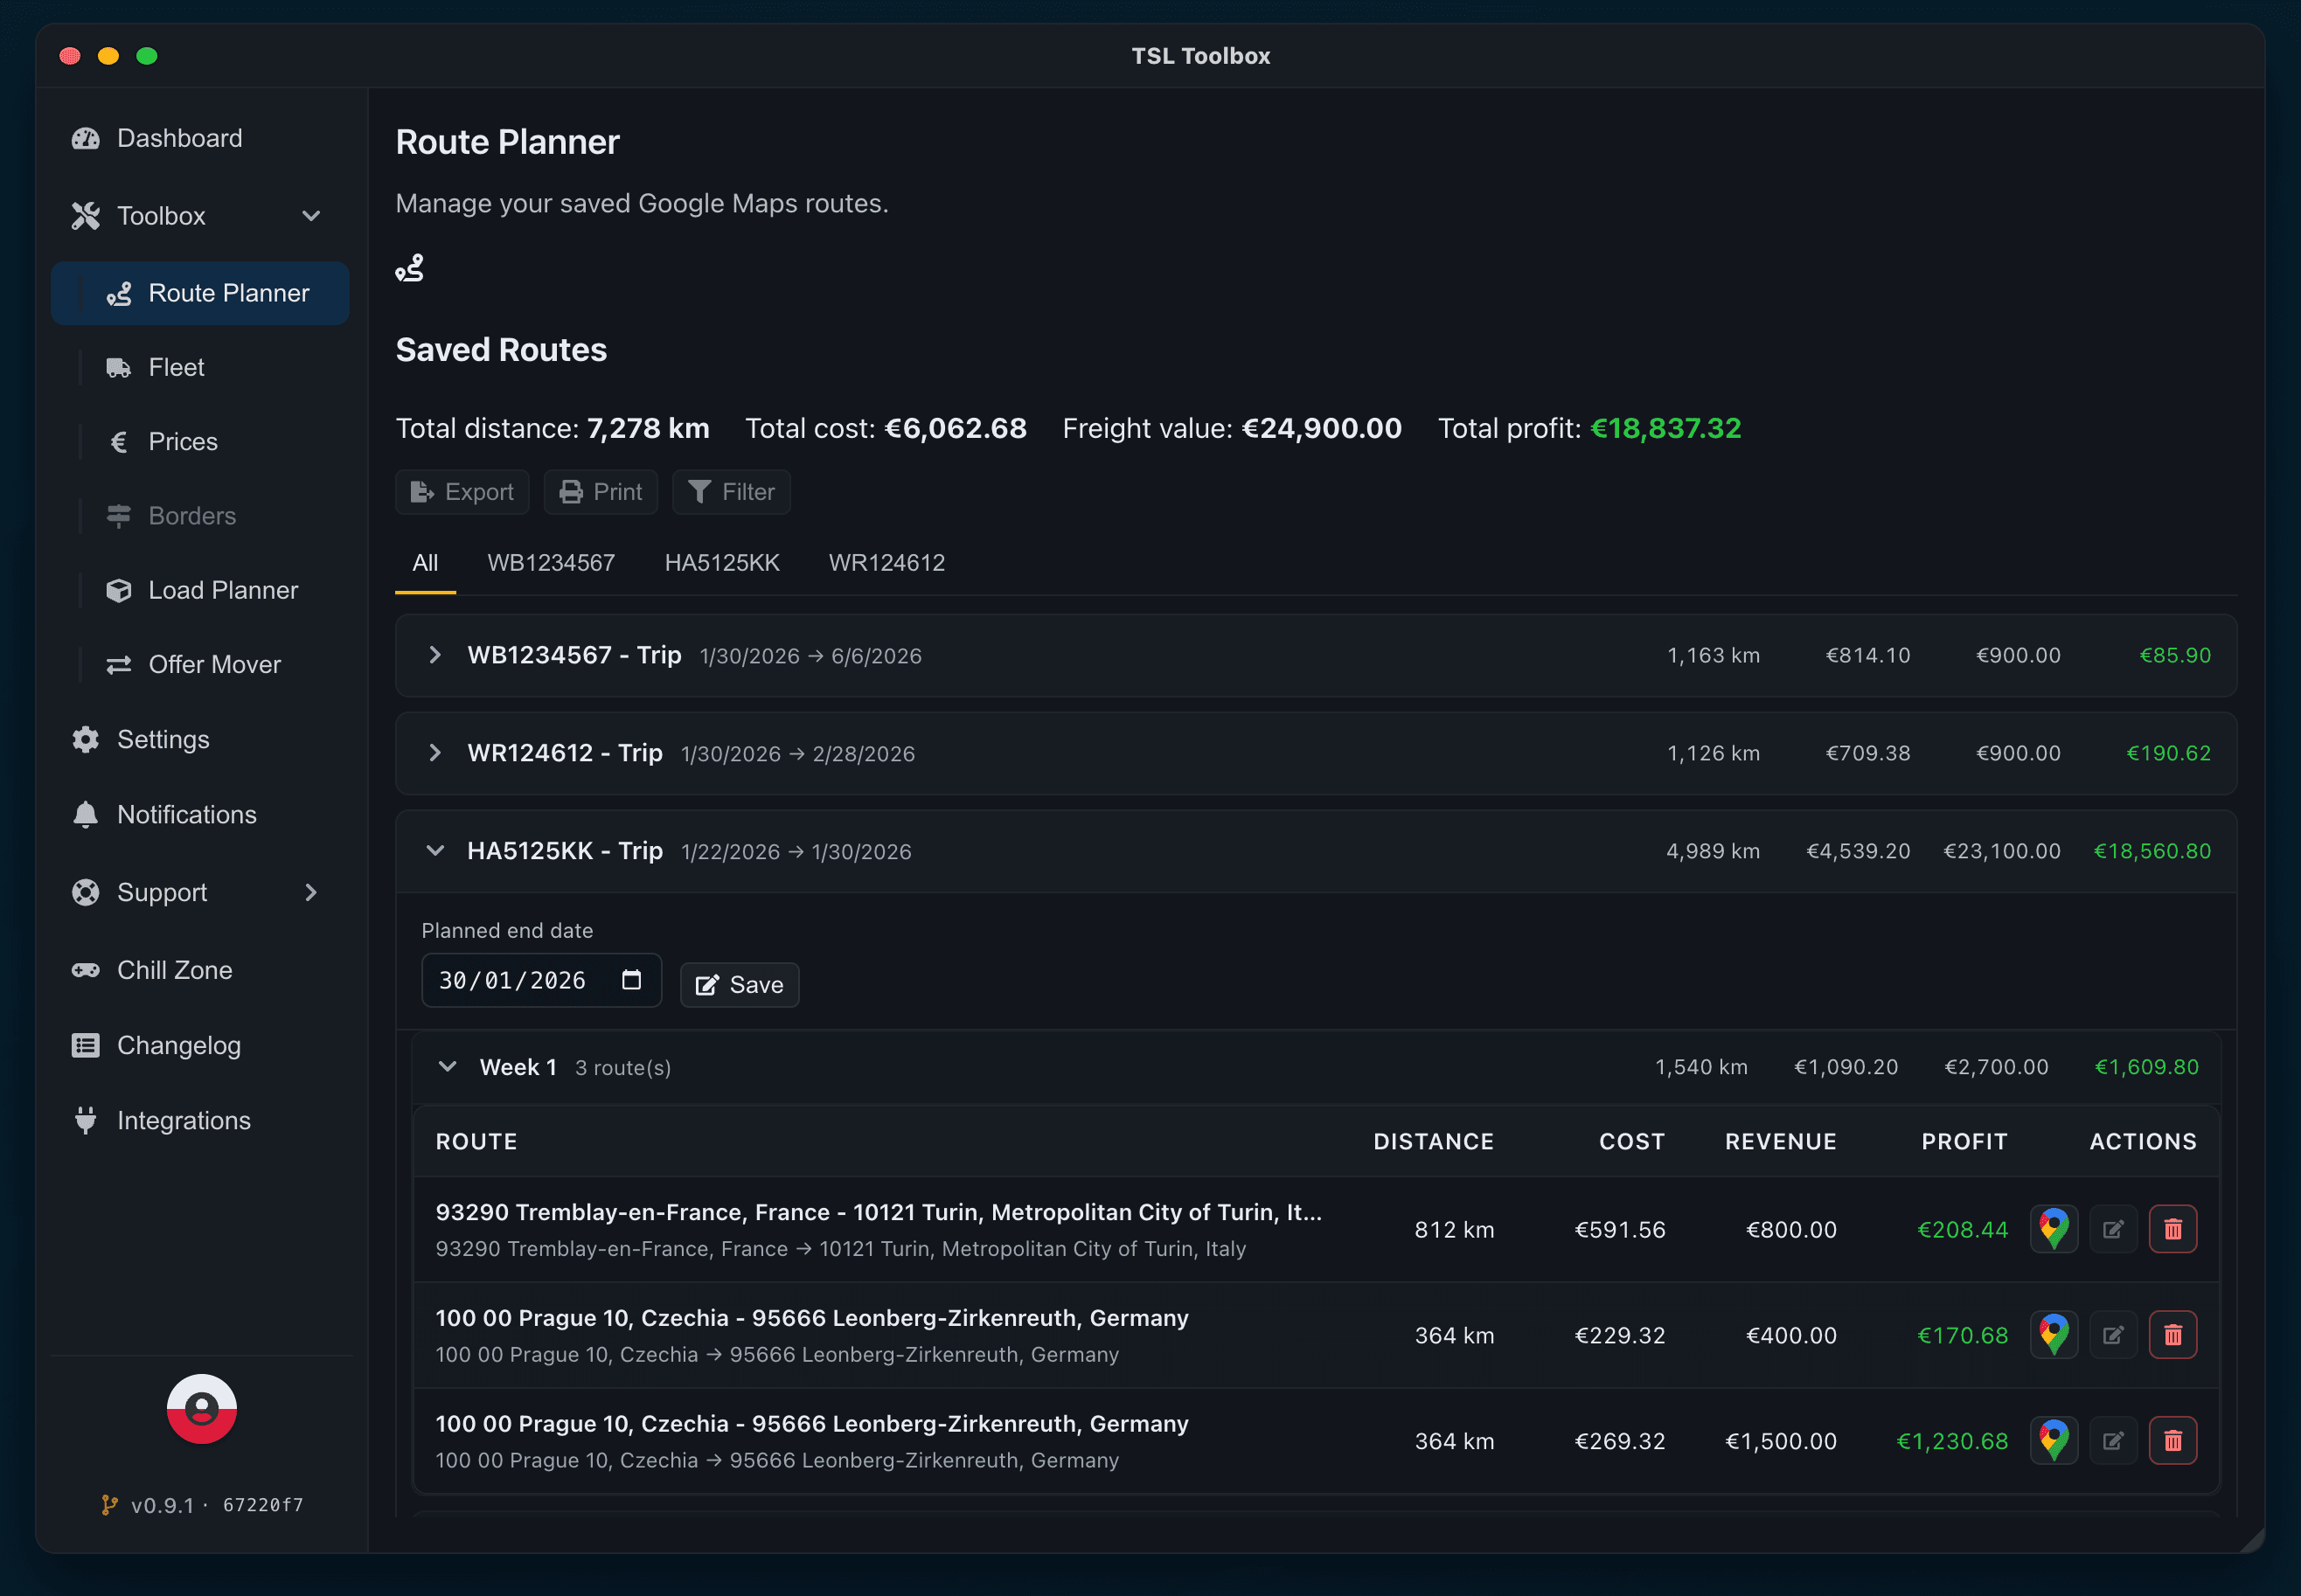Click the €1,609.80 Week 1 profit
This screenshot has width=2301, height=1596.
click(2146, 1067)
